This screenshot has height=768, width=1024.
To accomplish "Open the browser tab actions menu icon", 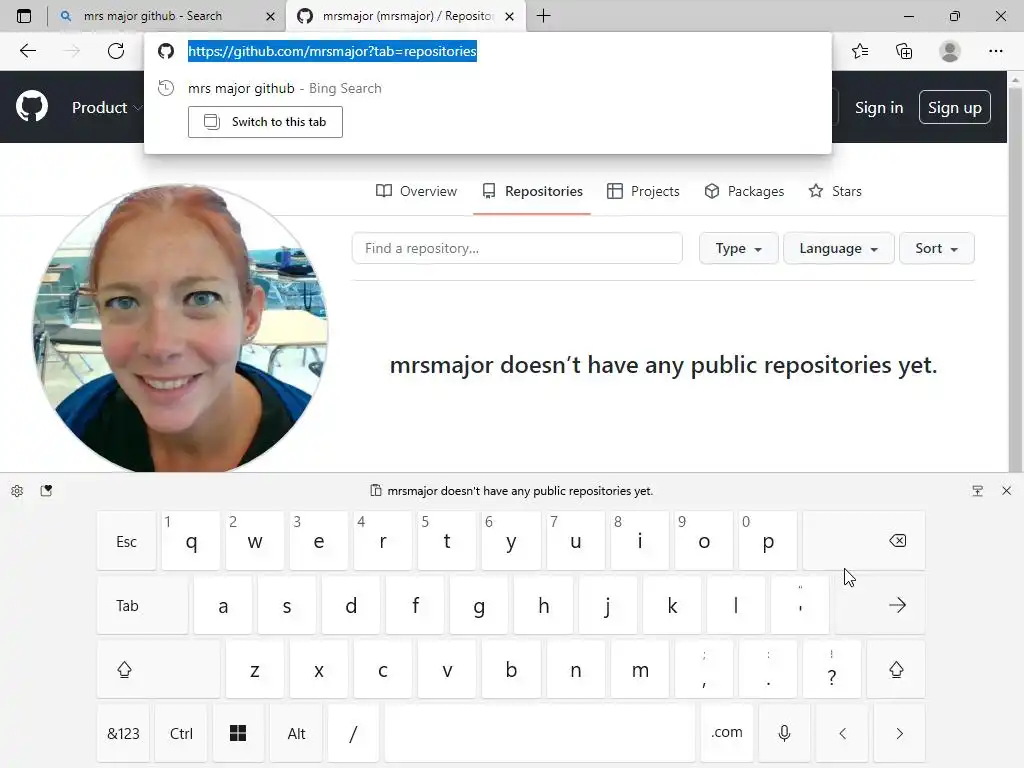I will pos(24,16).
